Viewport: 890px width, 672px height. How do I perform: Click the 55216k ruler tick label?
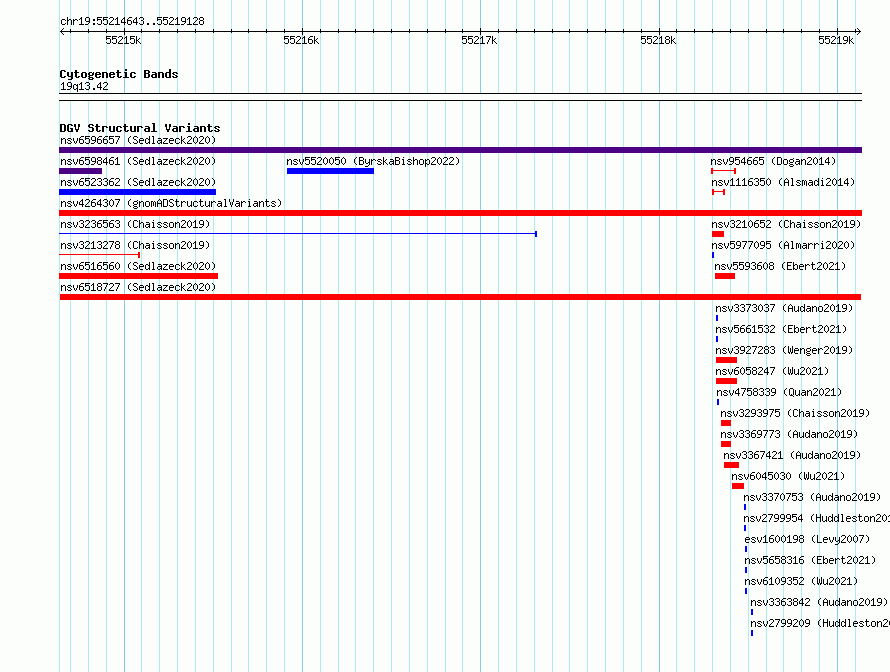tap(301, 40)
